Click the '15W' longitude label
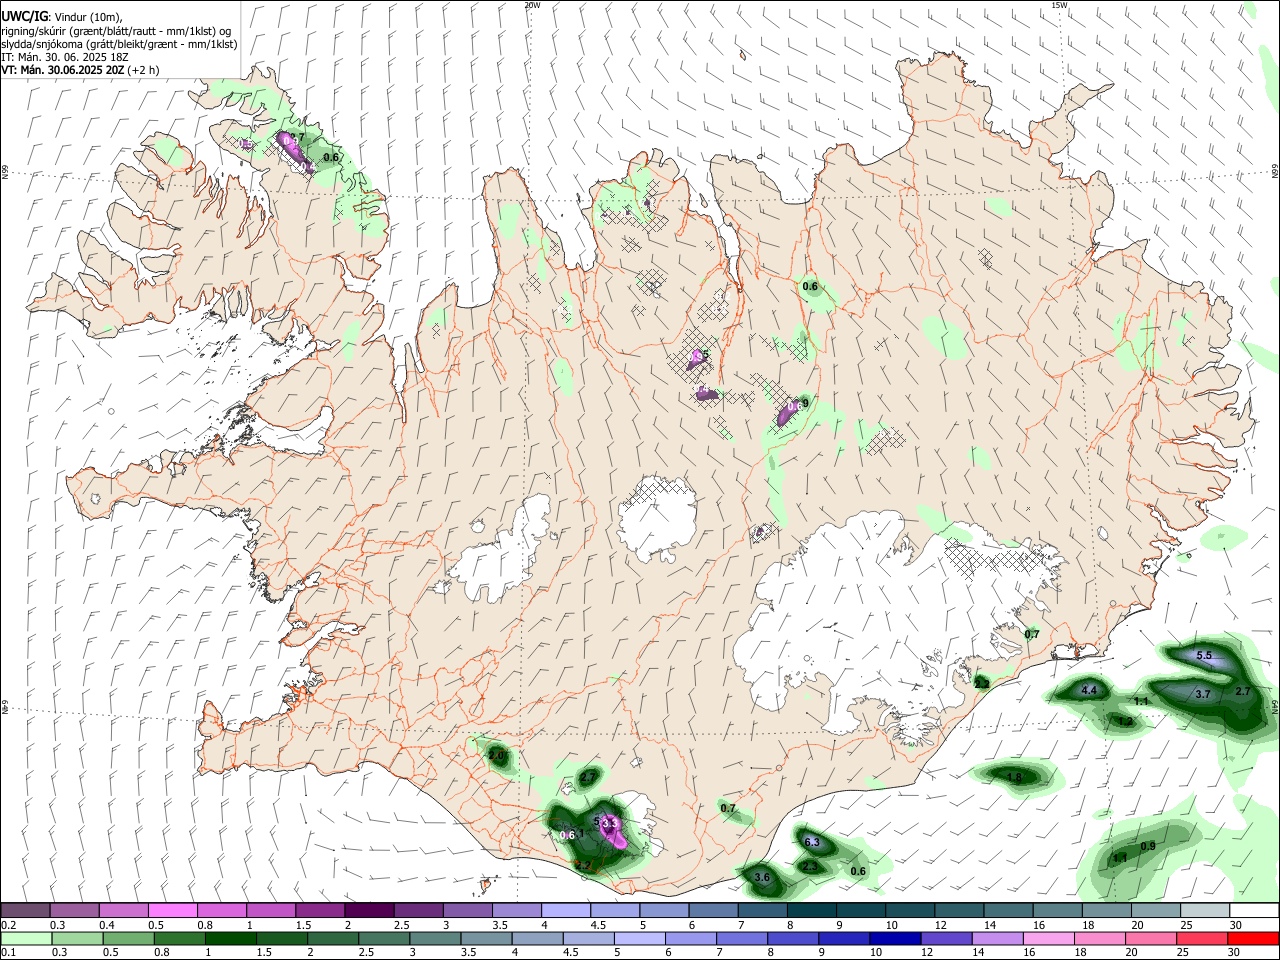 coord(1059,5)
